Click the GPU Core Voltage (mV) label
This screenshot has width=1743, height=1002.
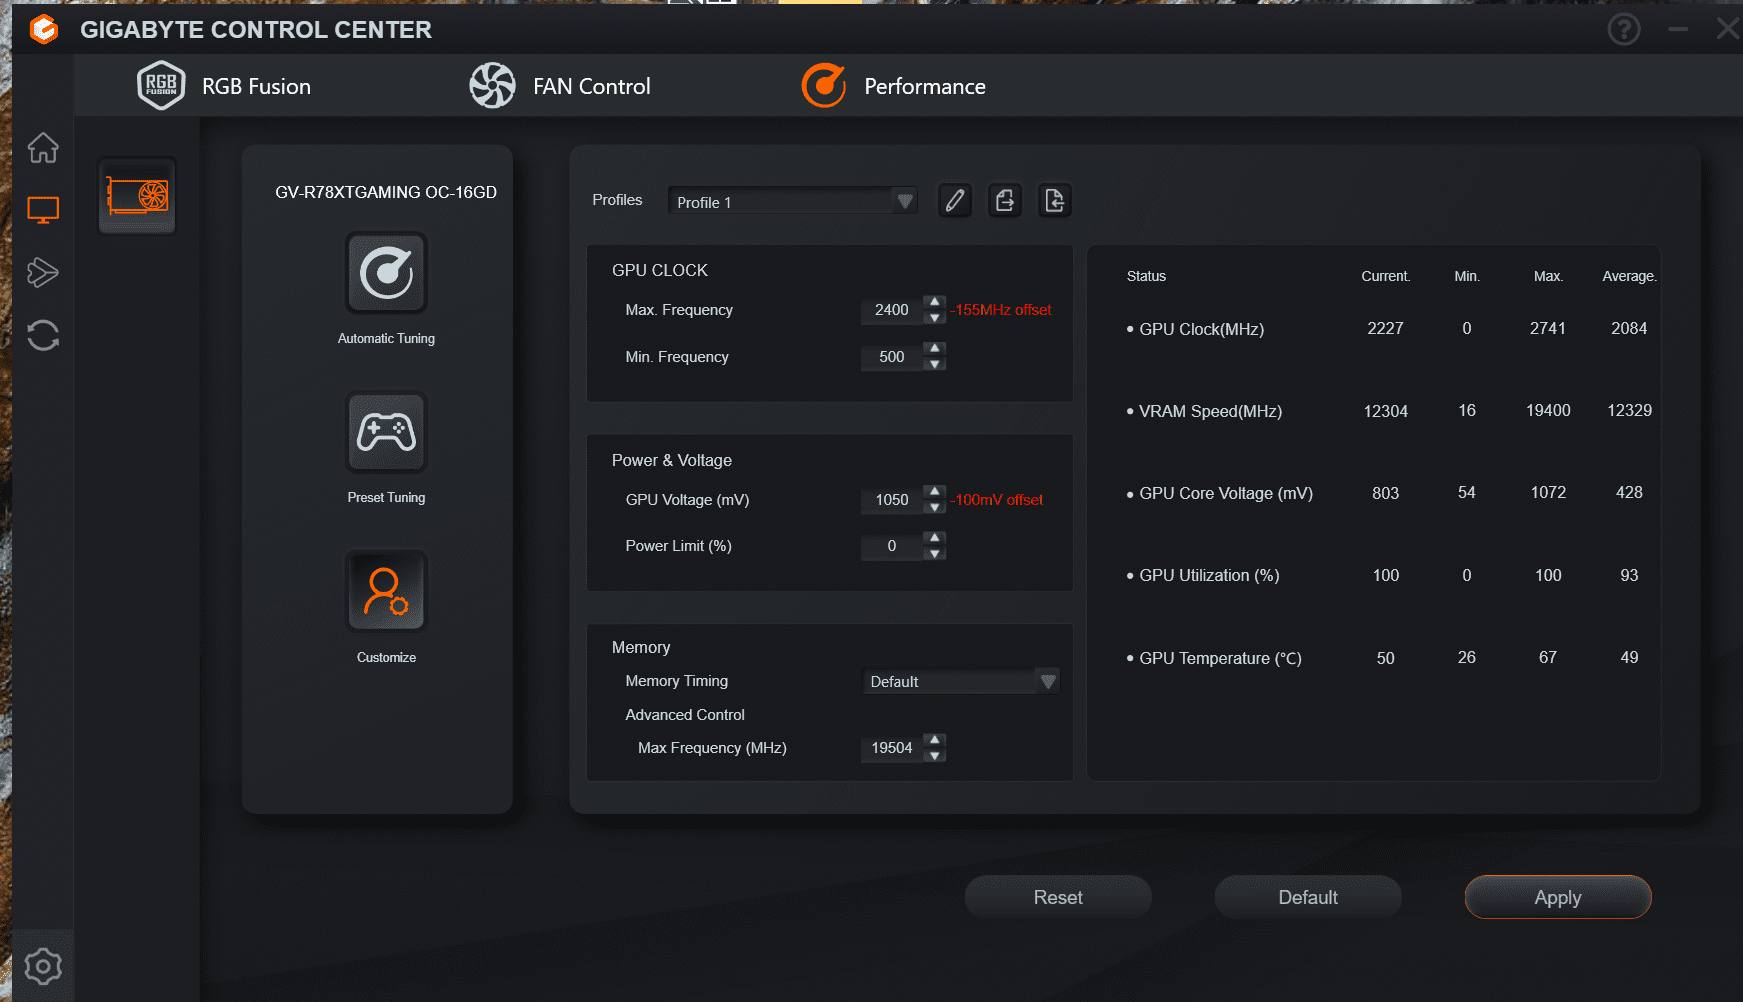pyautogui.click(x=1226, y=493)
